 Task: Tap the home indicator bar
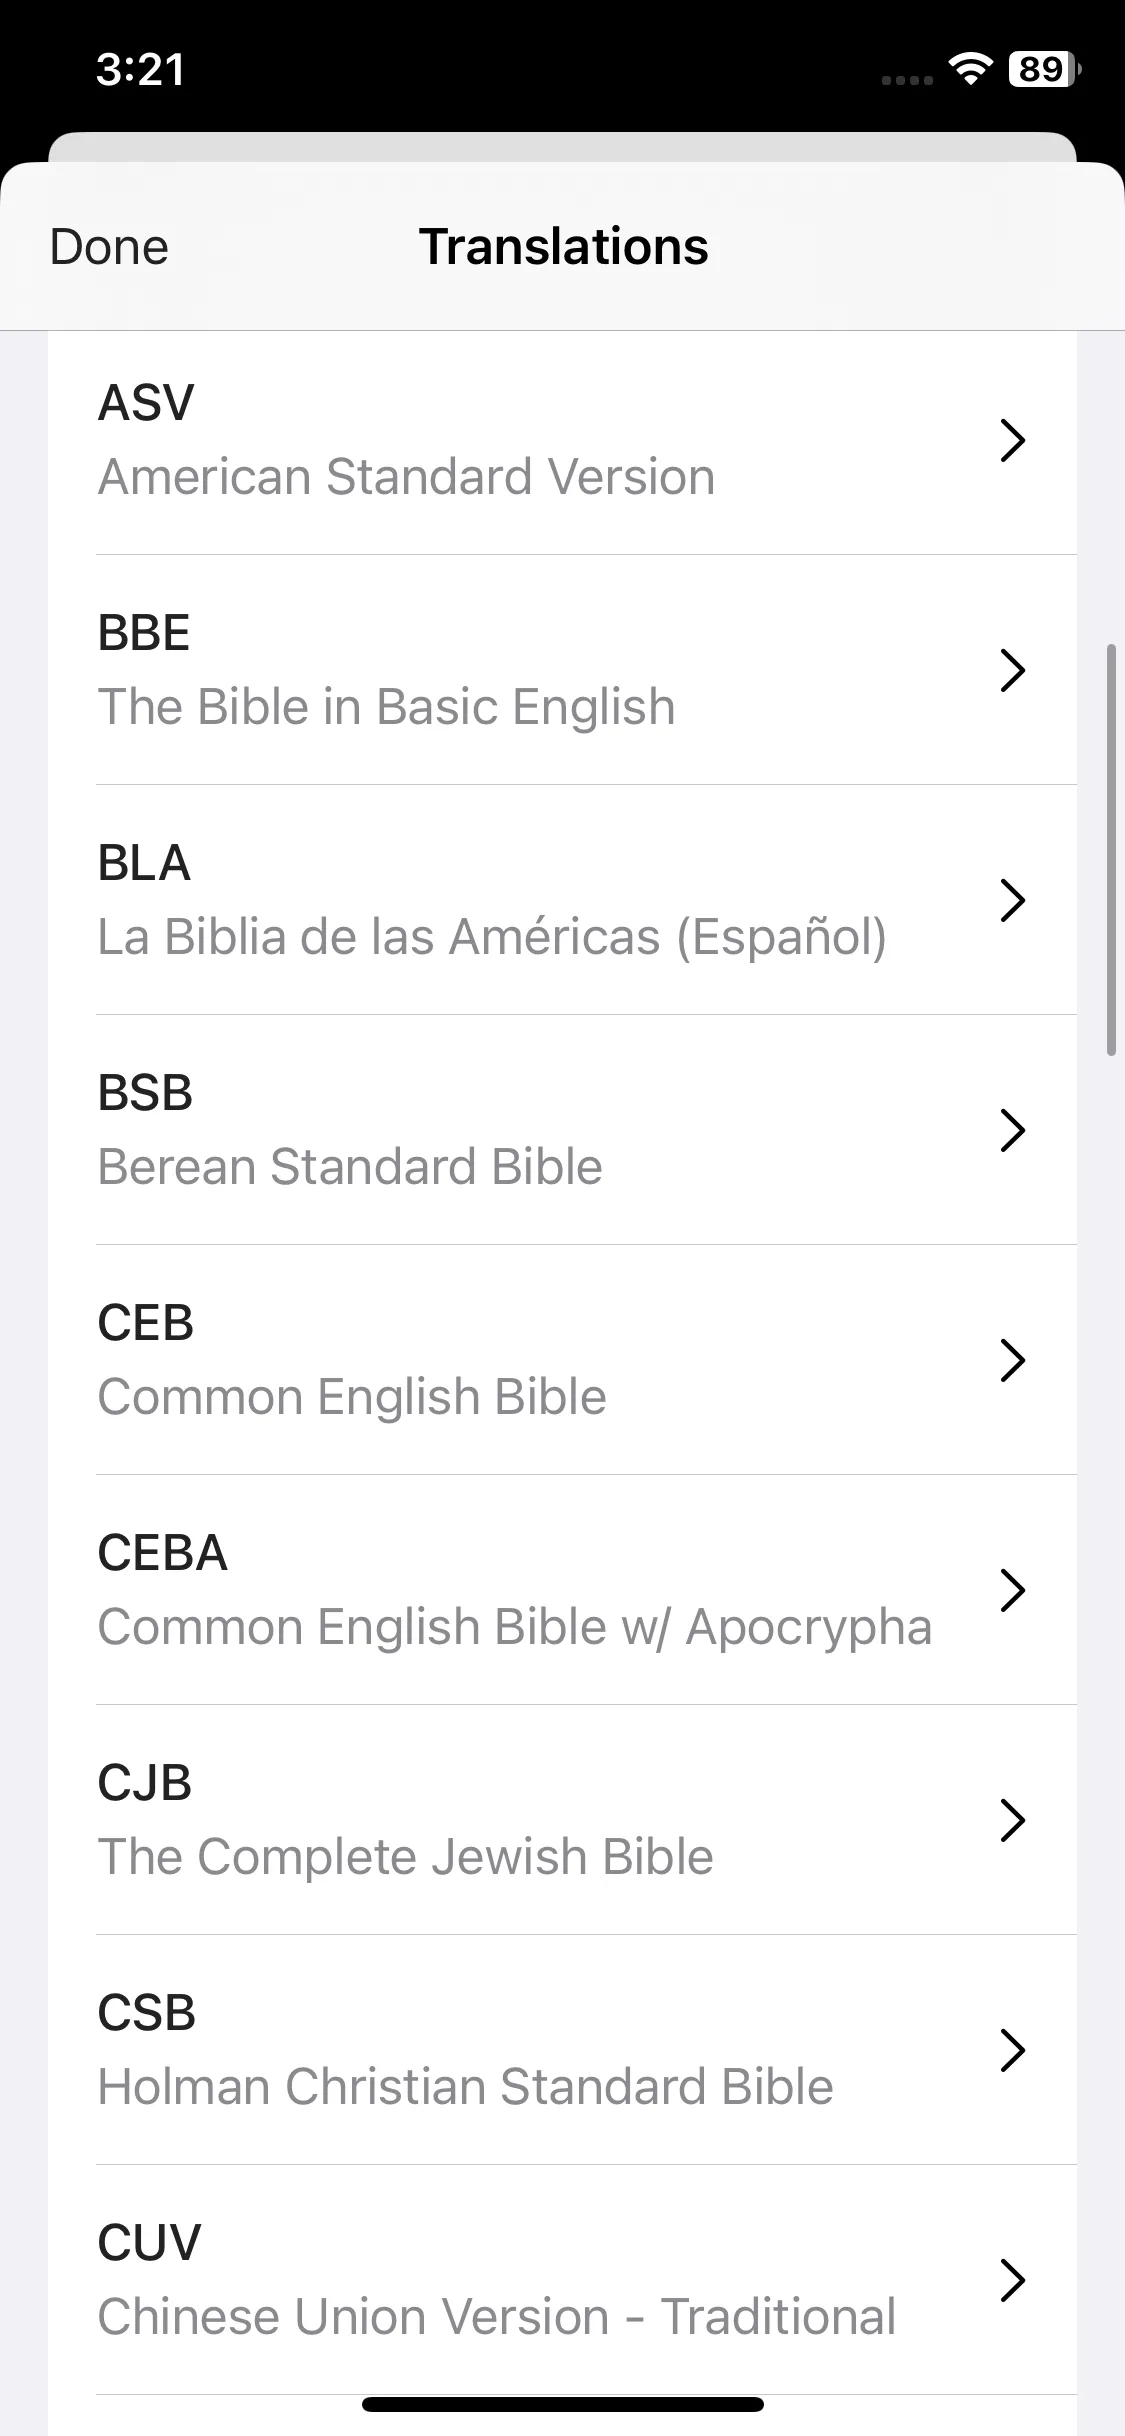563,2404
